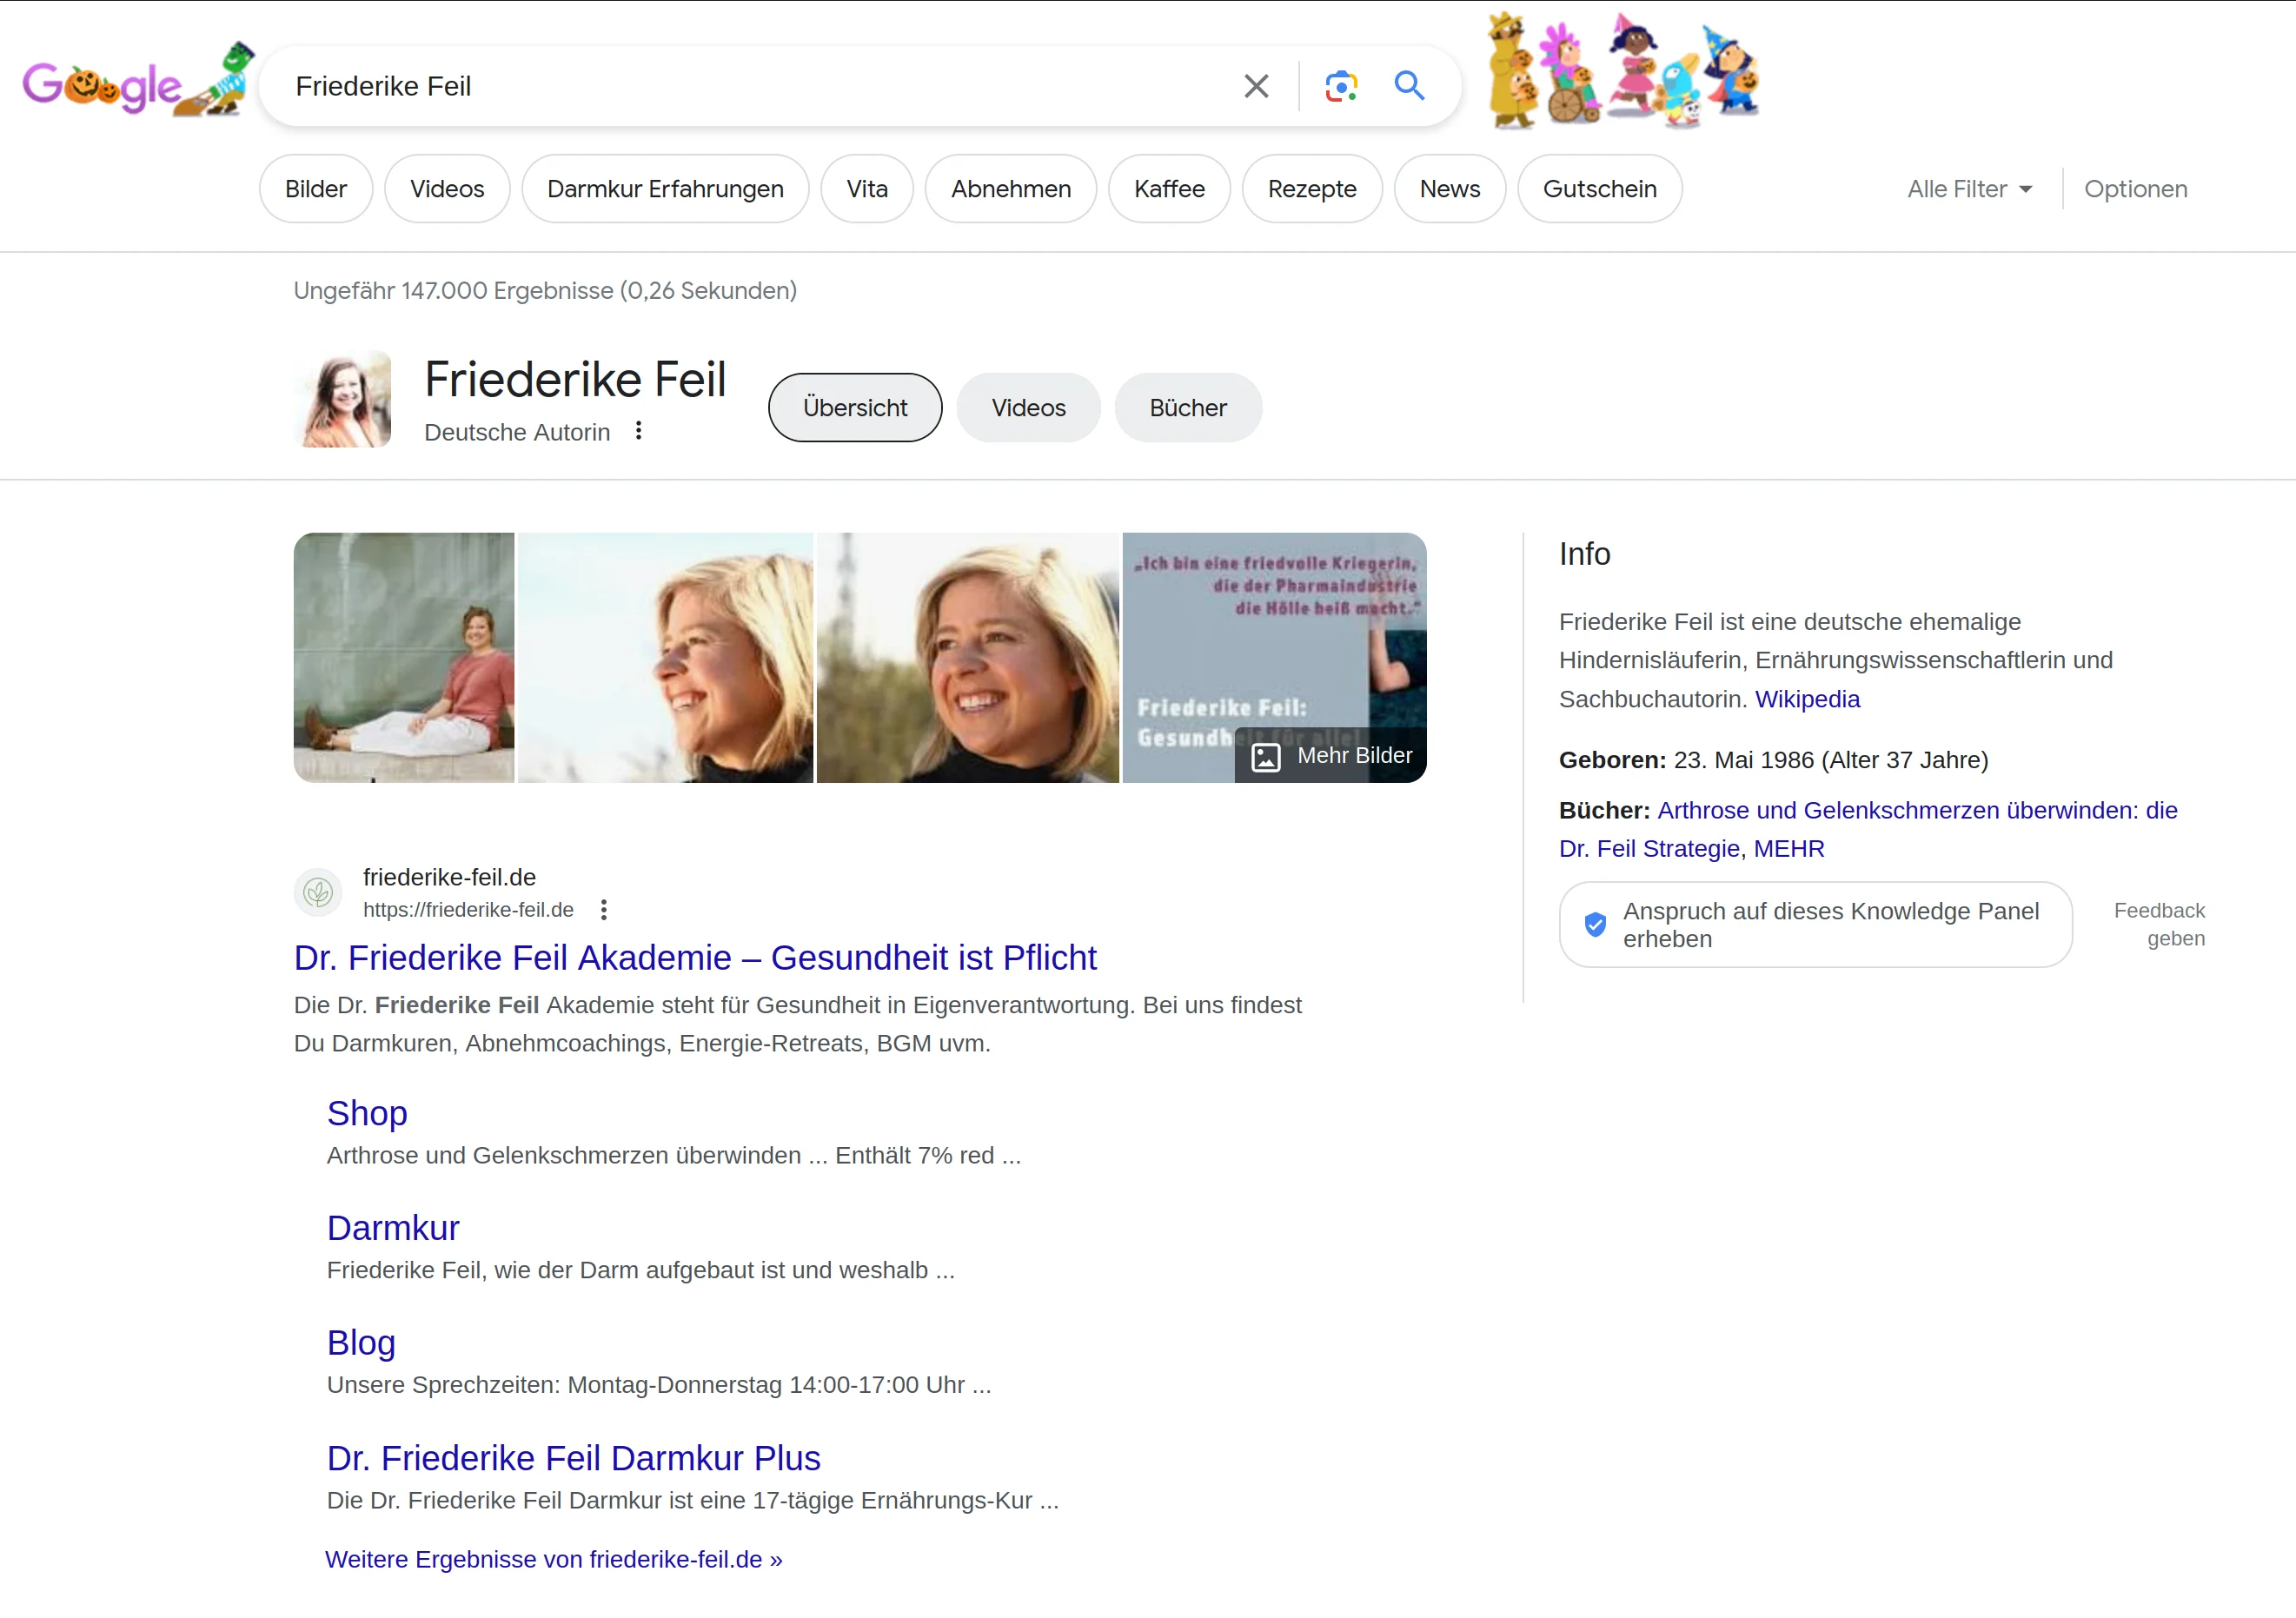Expand the Alle Filter dropdown
Screen dimensions: 2296x1618
coord(1969,189)
